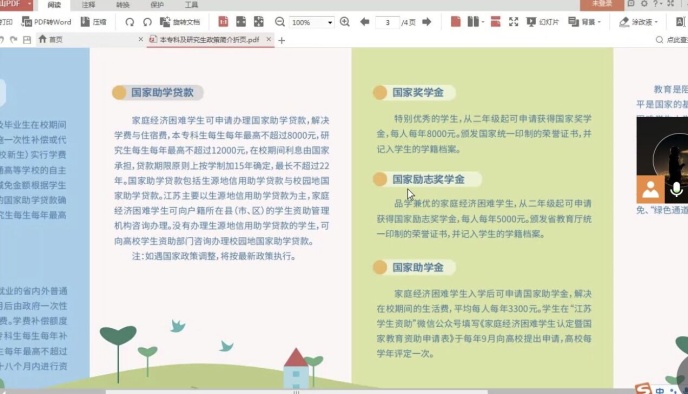
Task: Go to the previous page arrow
Action: pyautogui.click(x=365, y=21)
